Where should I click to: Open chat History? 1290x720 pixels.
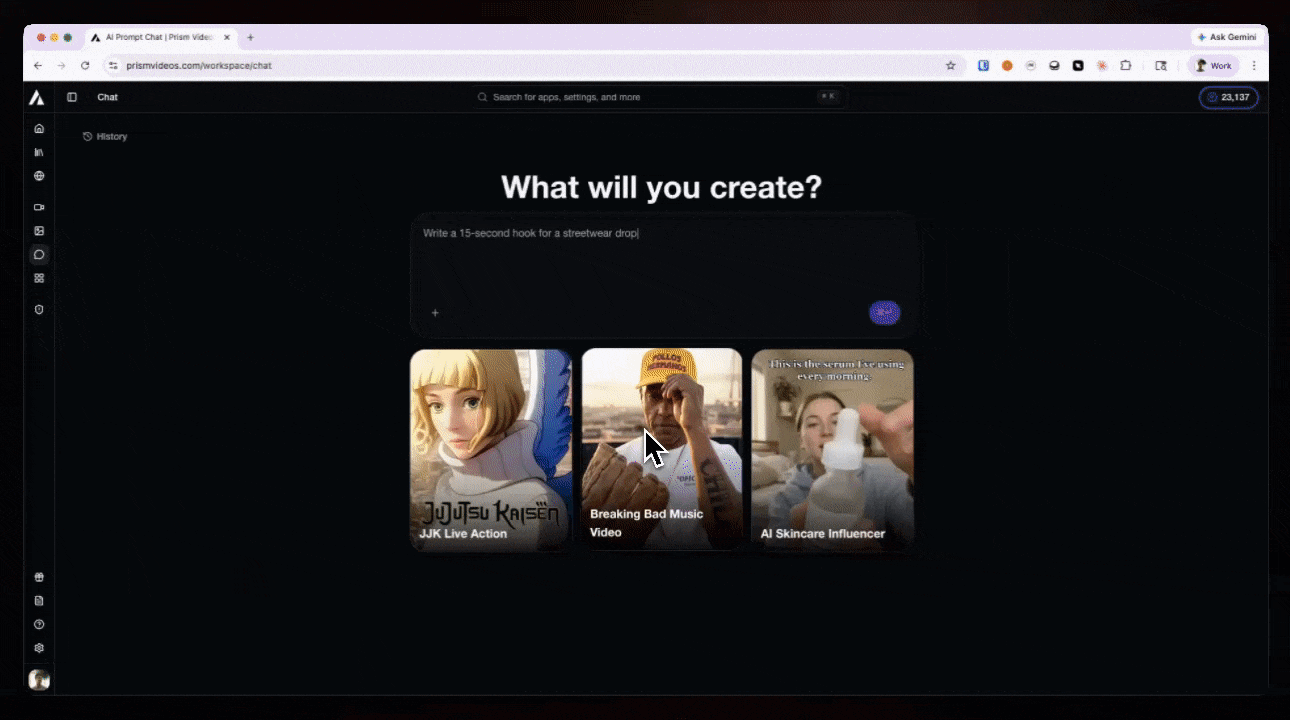105,136
